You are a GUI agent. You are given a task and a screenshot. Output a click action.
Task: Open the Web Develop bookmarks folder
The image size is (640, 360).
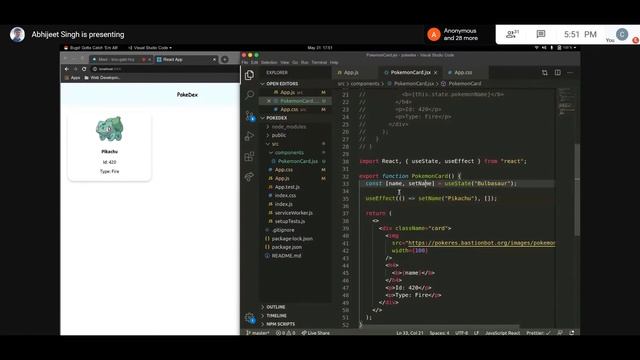[x=102, y=78]
